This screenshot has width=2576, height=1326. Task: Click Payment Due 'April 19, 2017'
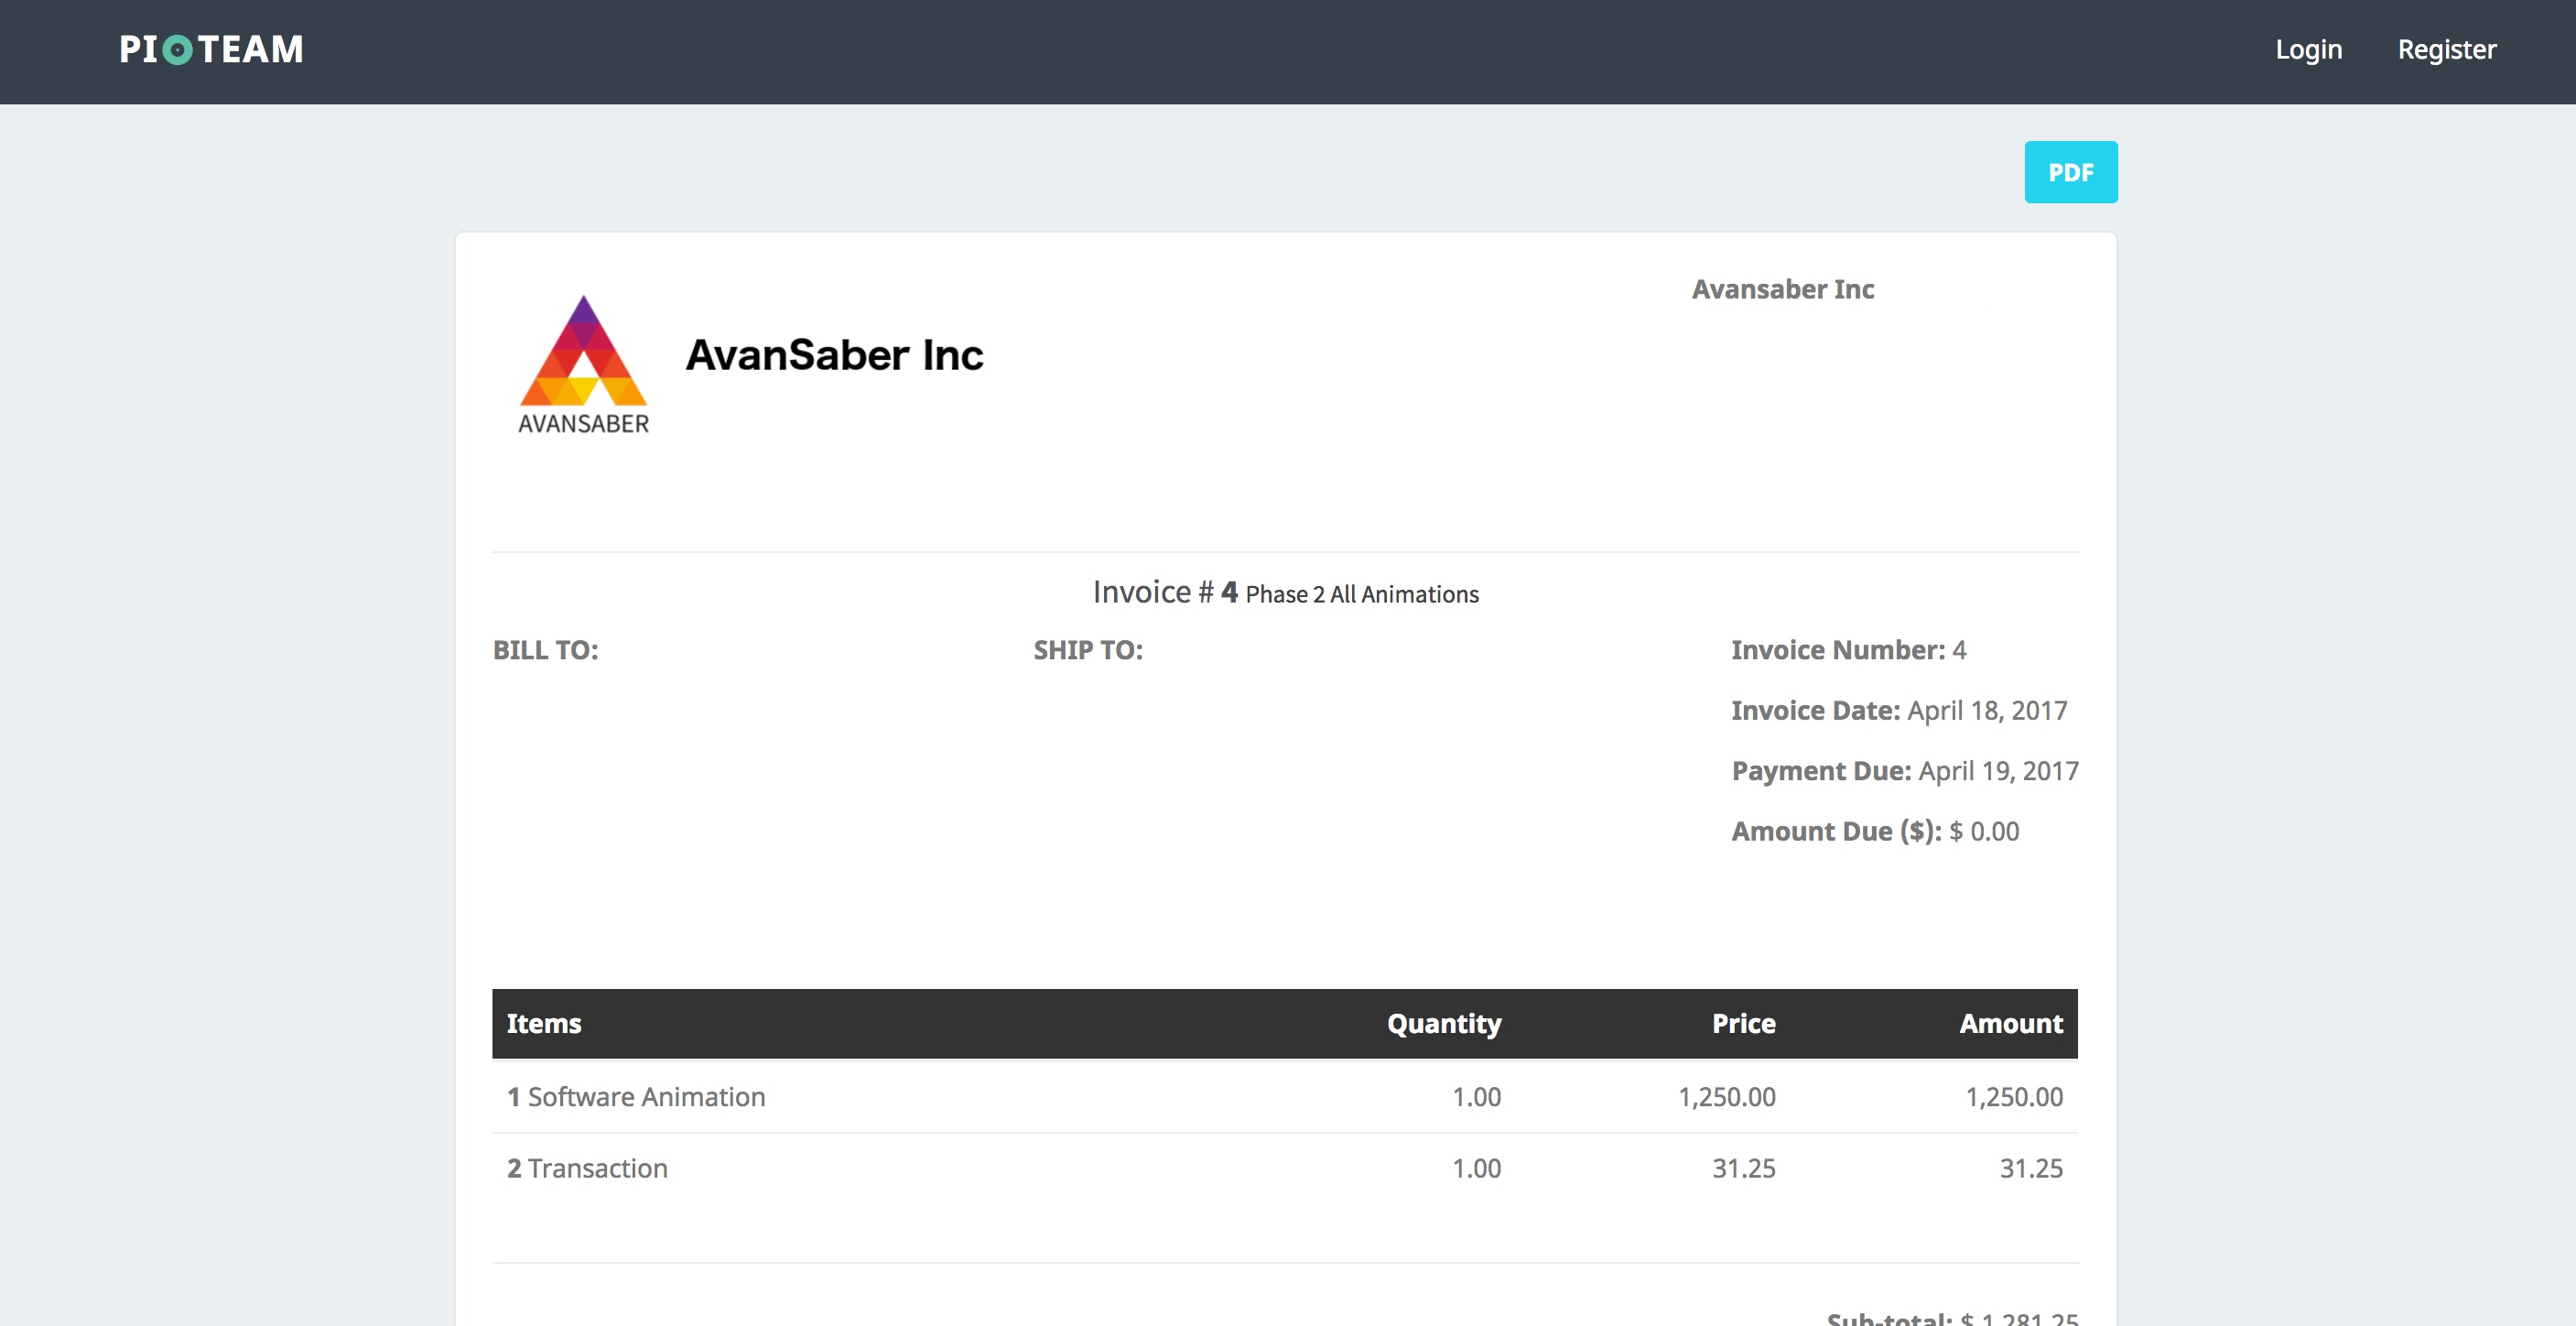[1998, 771]
